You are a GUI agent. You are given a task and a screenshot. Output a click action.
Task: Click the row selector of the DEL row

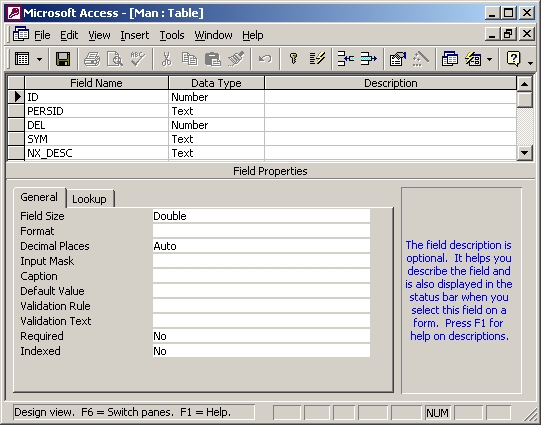tap(16, 125)
